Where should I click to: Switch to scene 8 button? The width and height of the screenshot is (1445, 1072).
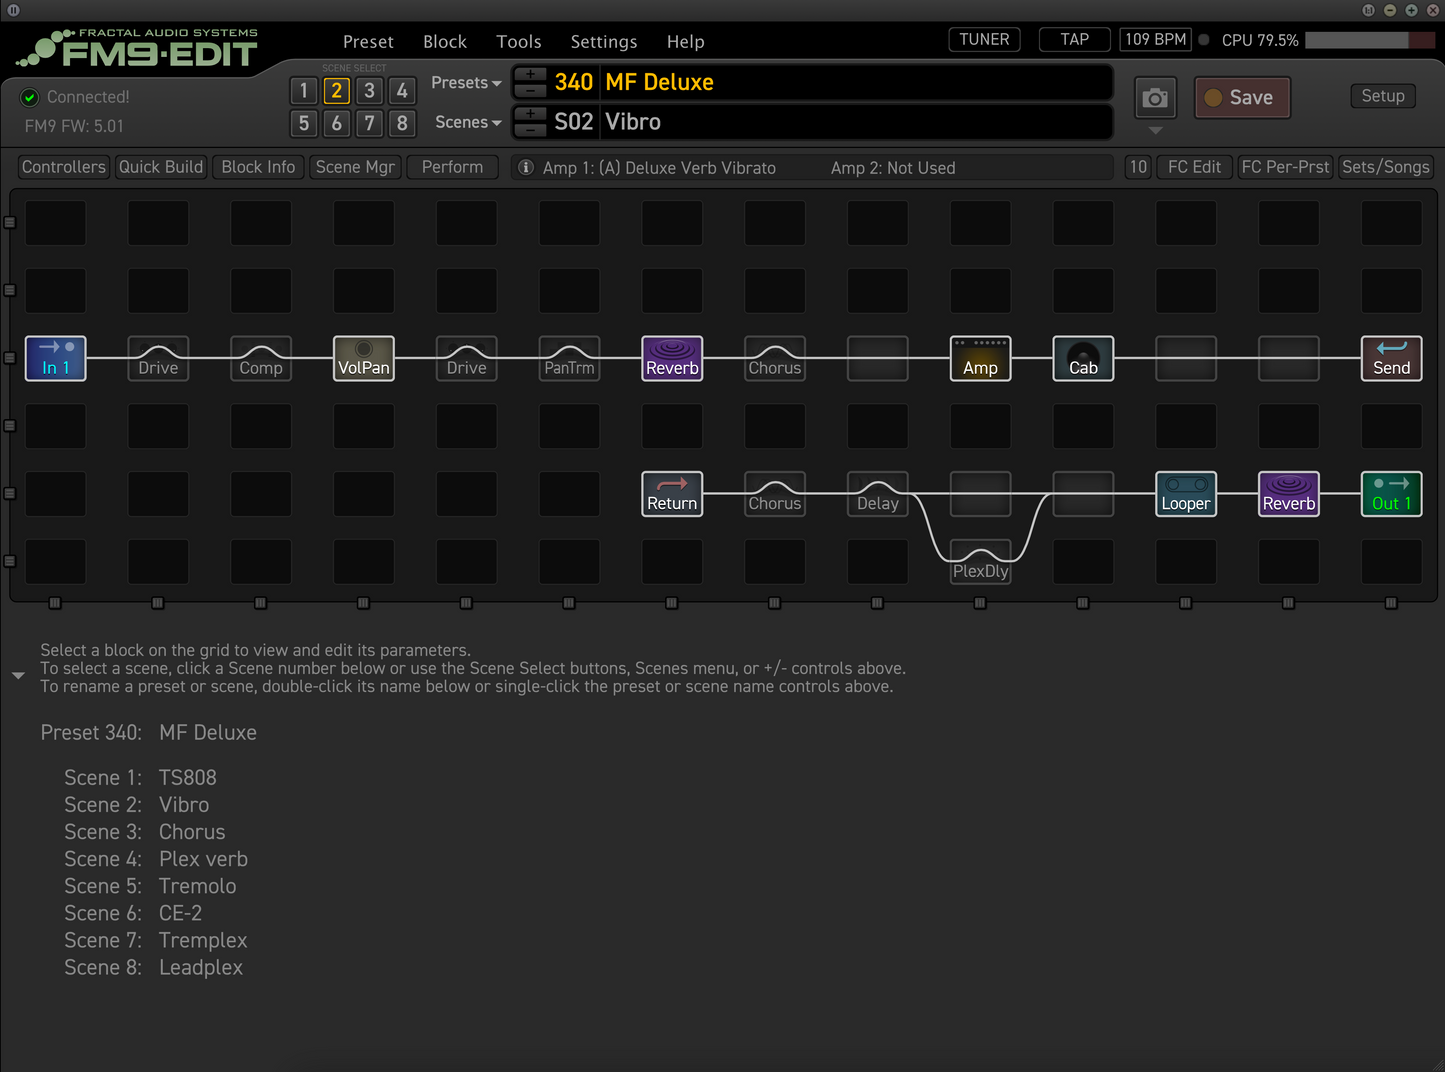402,123
